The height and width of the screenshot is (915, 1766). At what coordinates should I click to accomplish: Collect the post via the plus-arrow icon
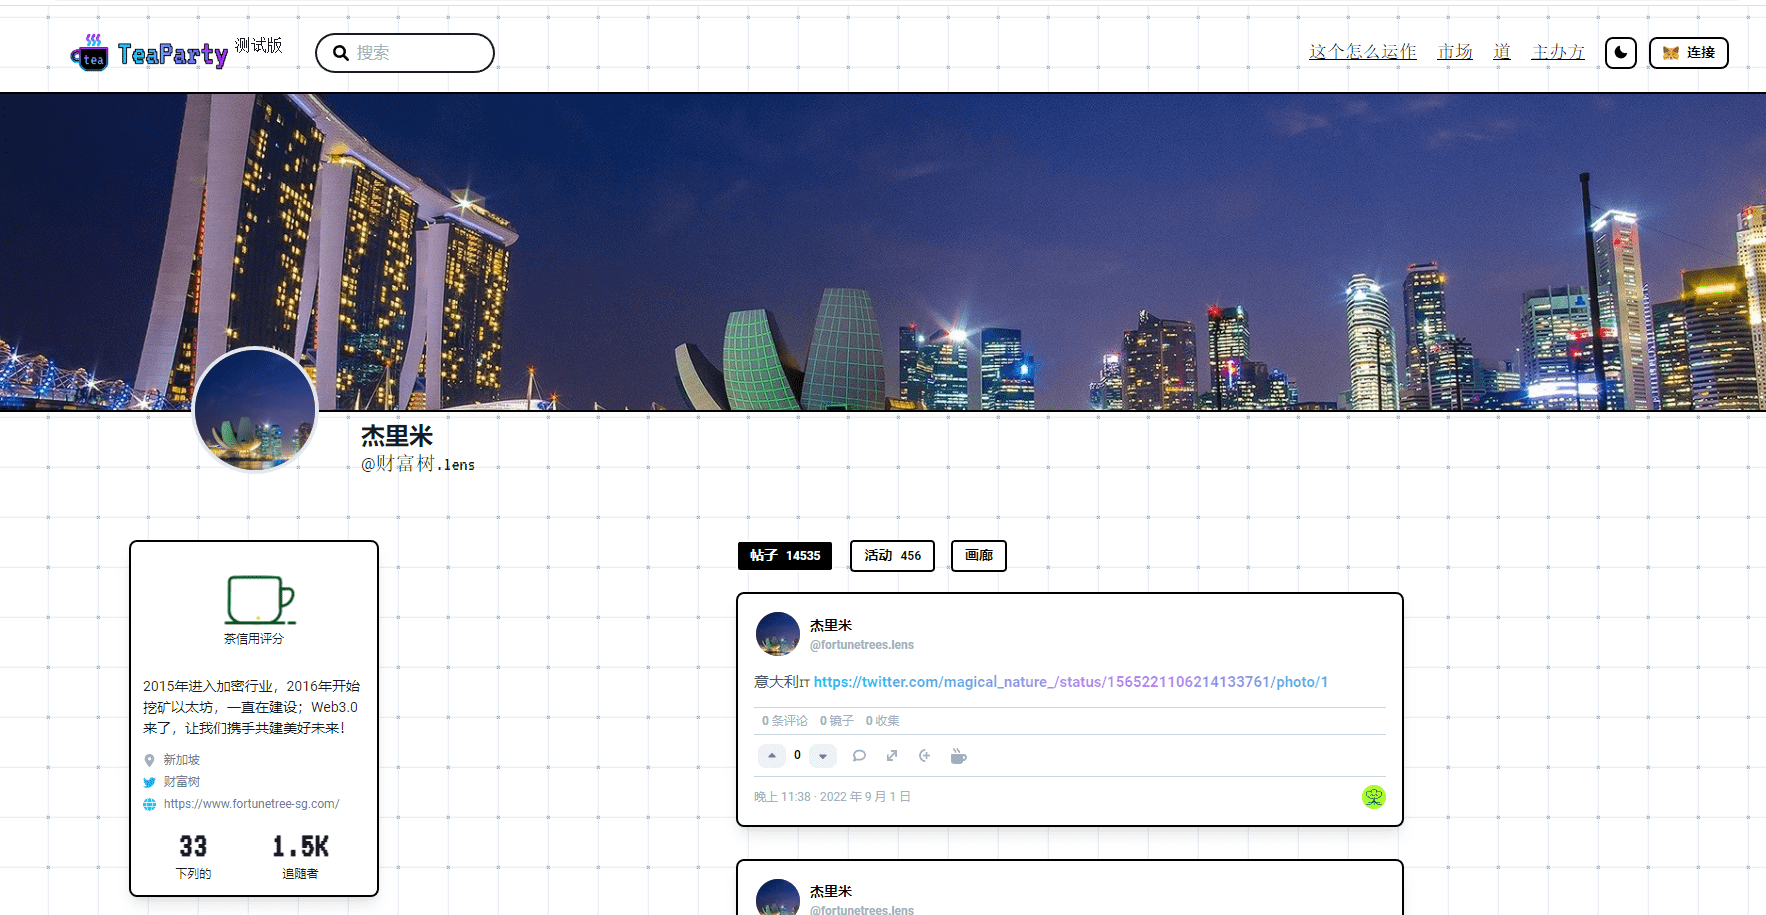(924, 755)
